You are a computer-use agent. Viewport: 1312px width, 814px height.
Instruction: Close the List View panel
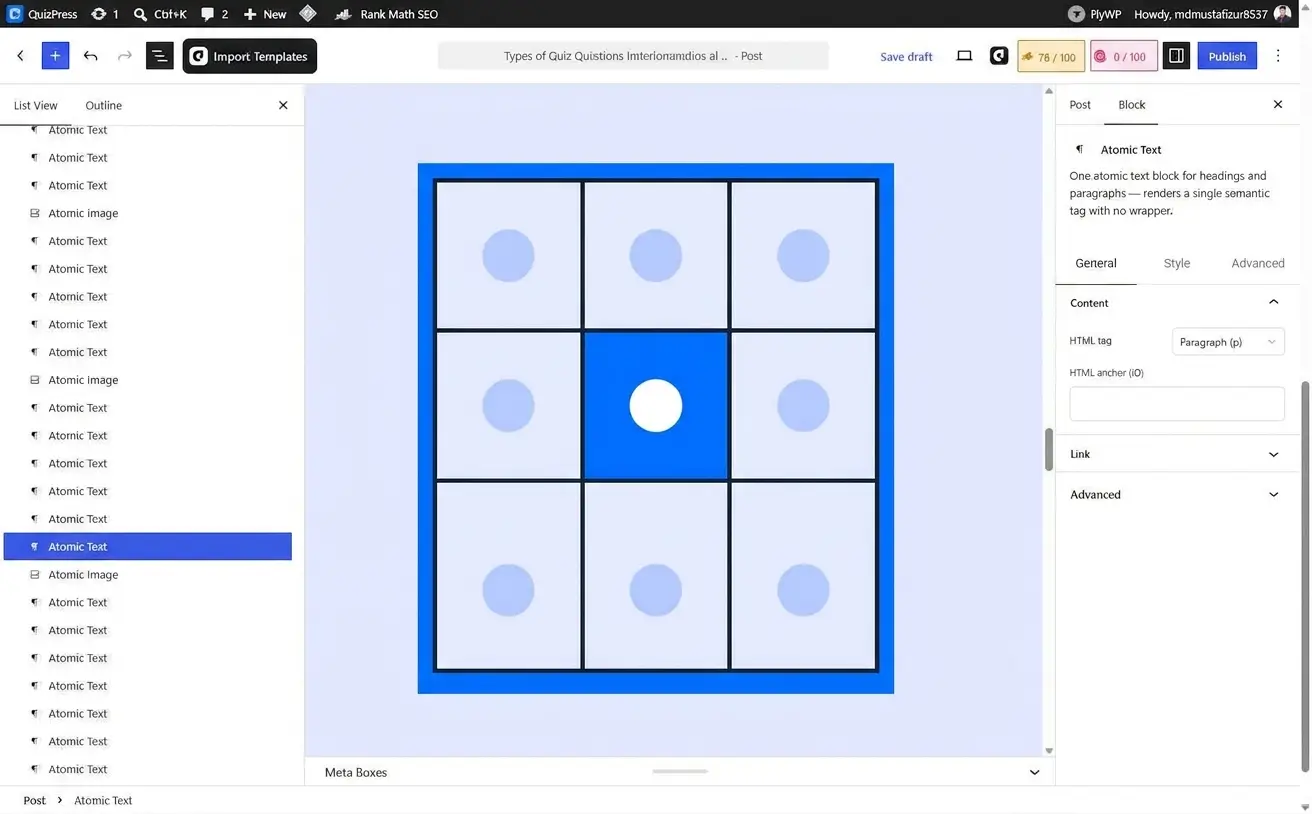tap(283, 105)
